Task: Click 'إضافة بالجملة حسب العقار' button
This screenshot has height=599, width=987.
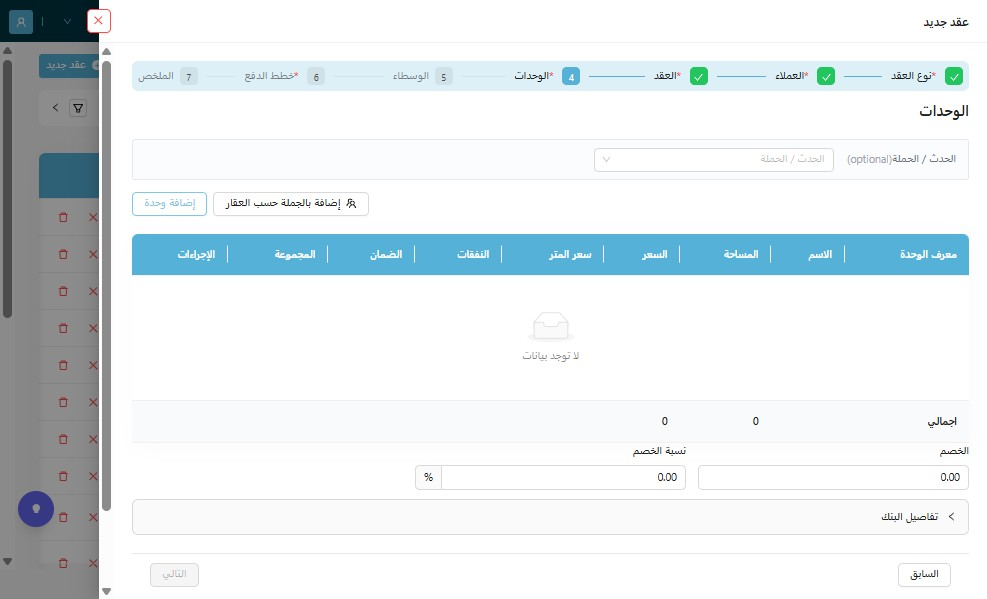Action: (x=291, y=204)
